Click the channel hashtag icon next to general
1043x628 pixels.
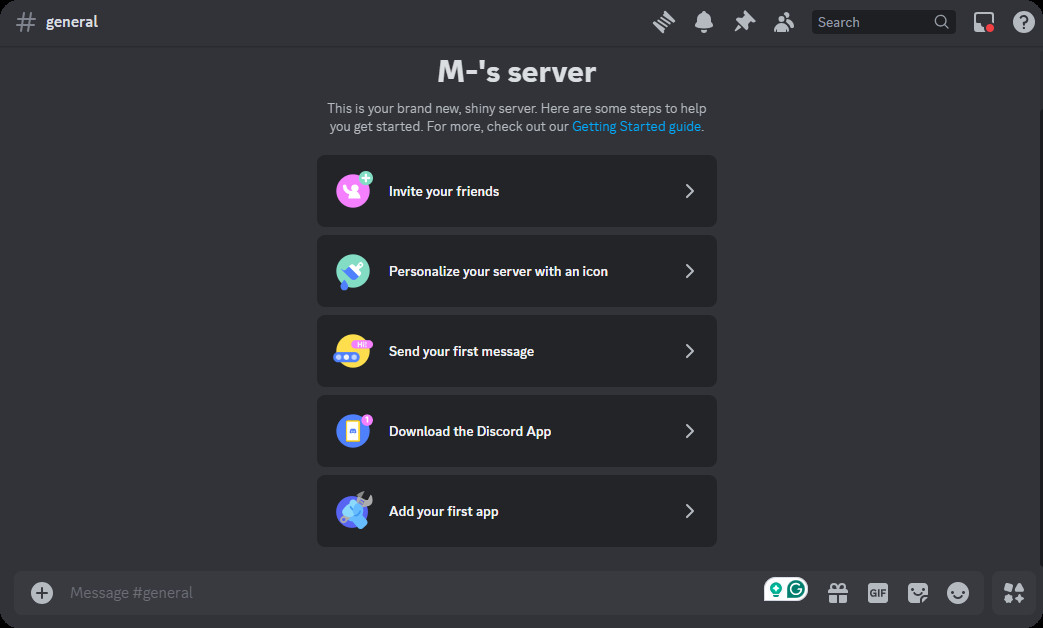click(x=26, y=22)
